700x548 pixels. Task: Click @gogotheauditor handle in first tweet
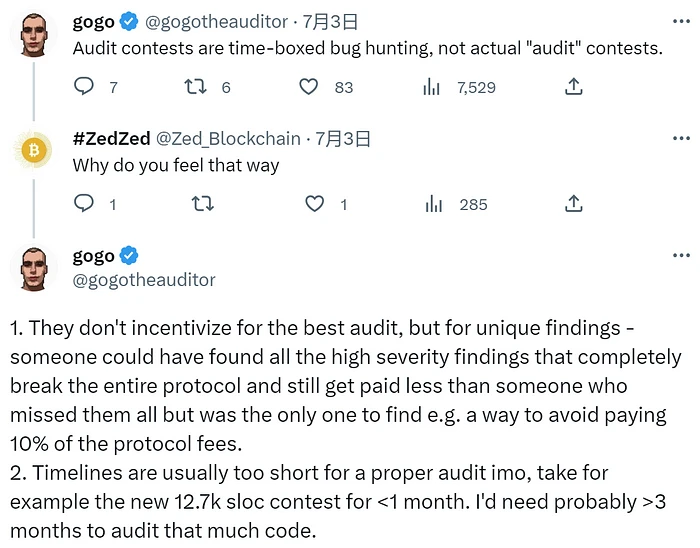pos(221,22)
